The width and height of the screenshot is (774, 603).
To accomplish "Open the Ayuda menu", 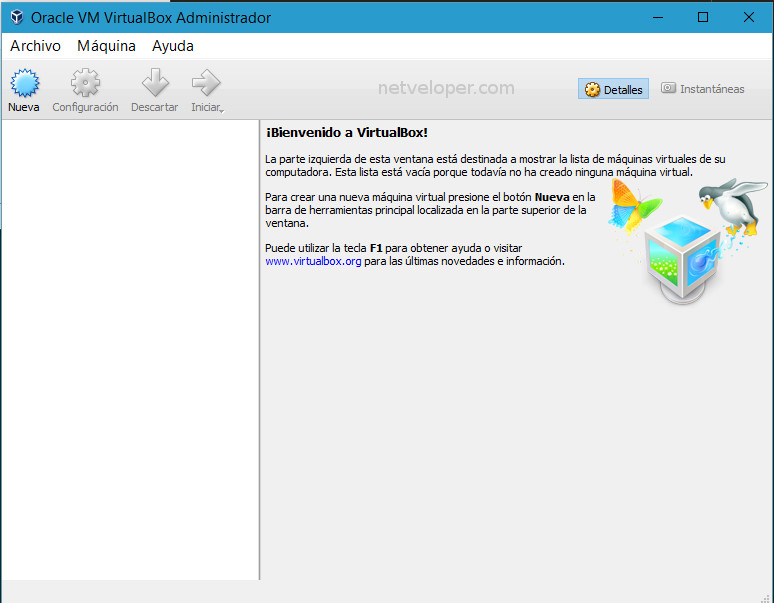I will (x=173, y=46).
